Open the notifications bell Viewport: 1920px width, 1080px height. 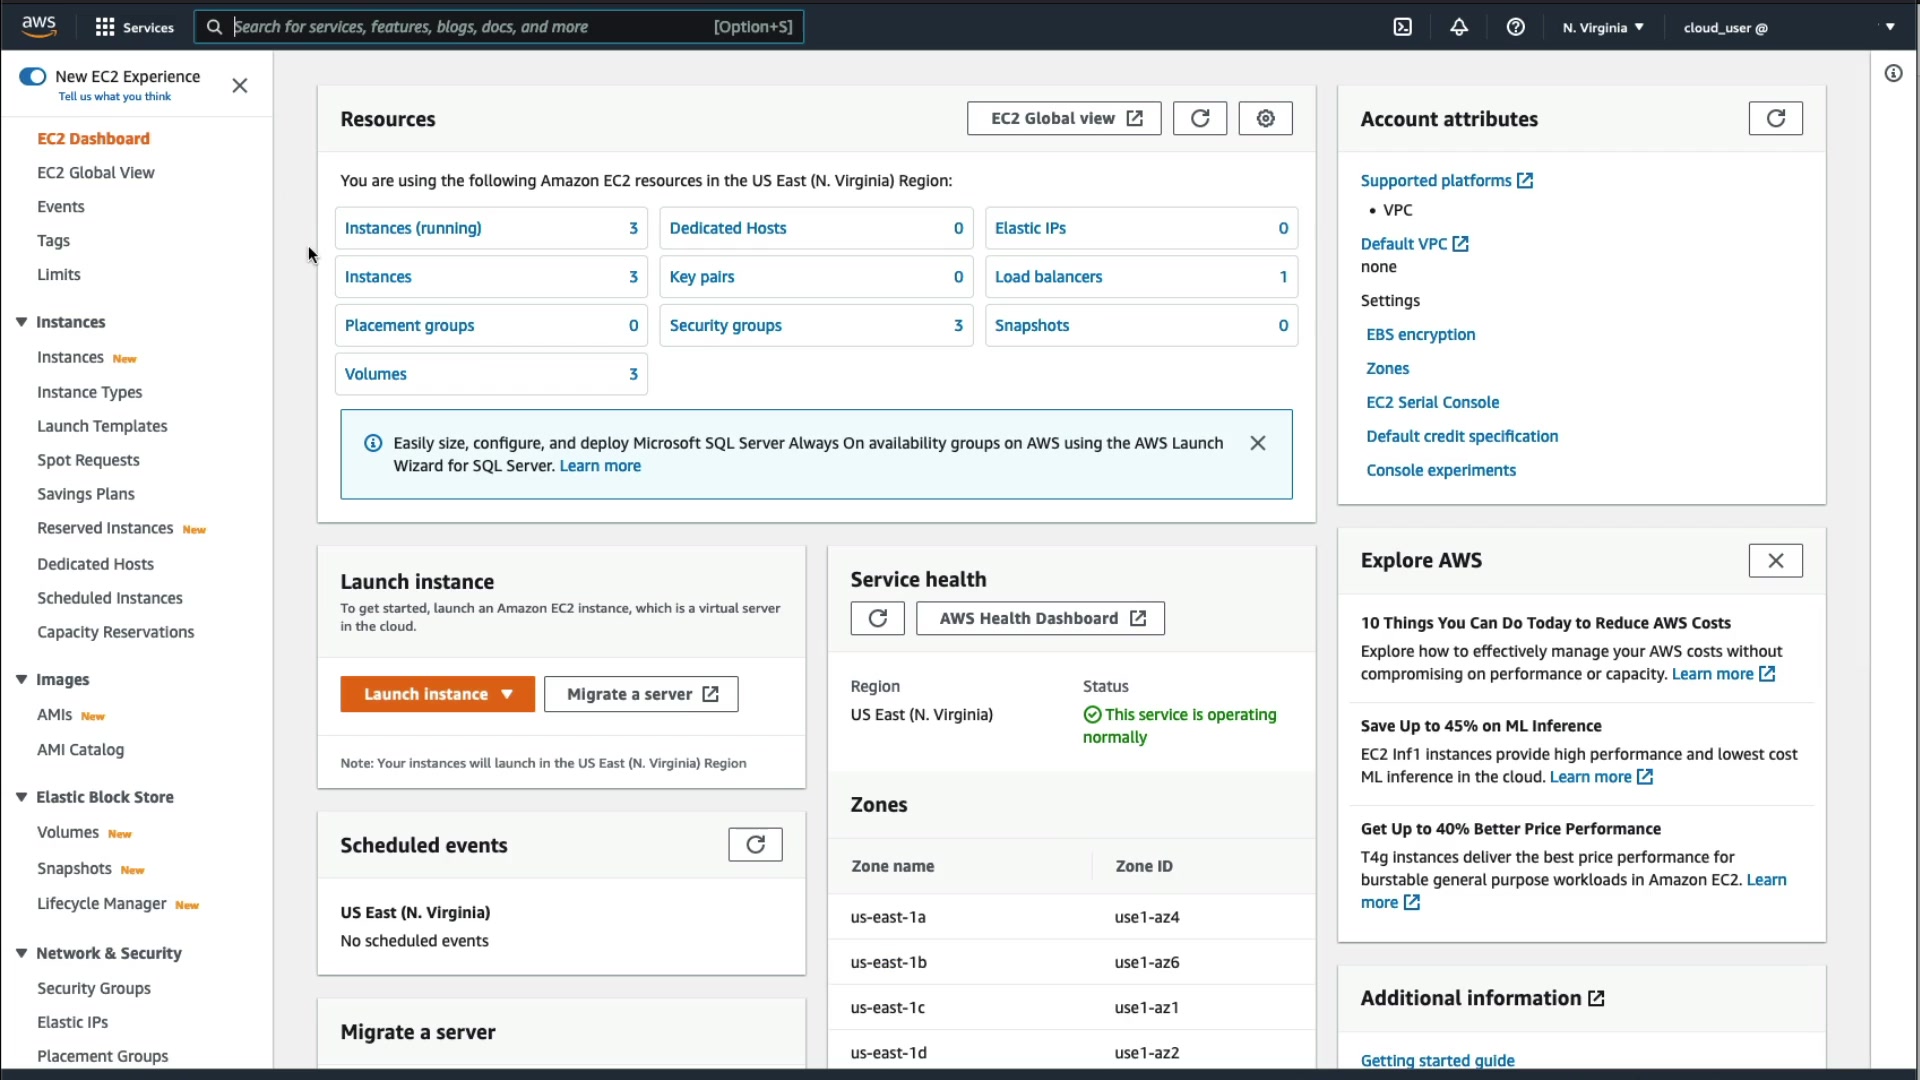pyautogui.click(x=1459, y=27)
